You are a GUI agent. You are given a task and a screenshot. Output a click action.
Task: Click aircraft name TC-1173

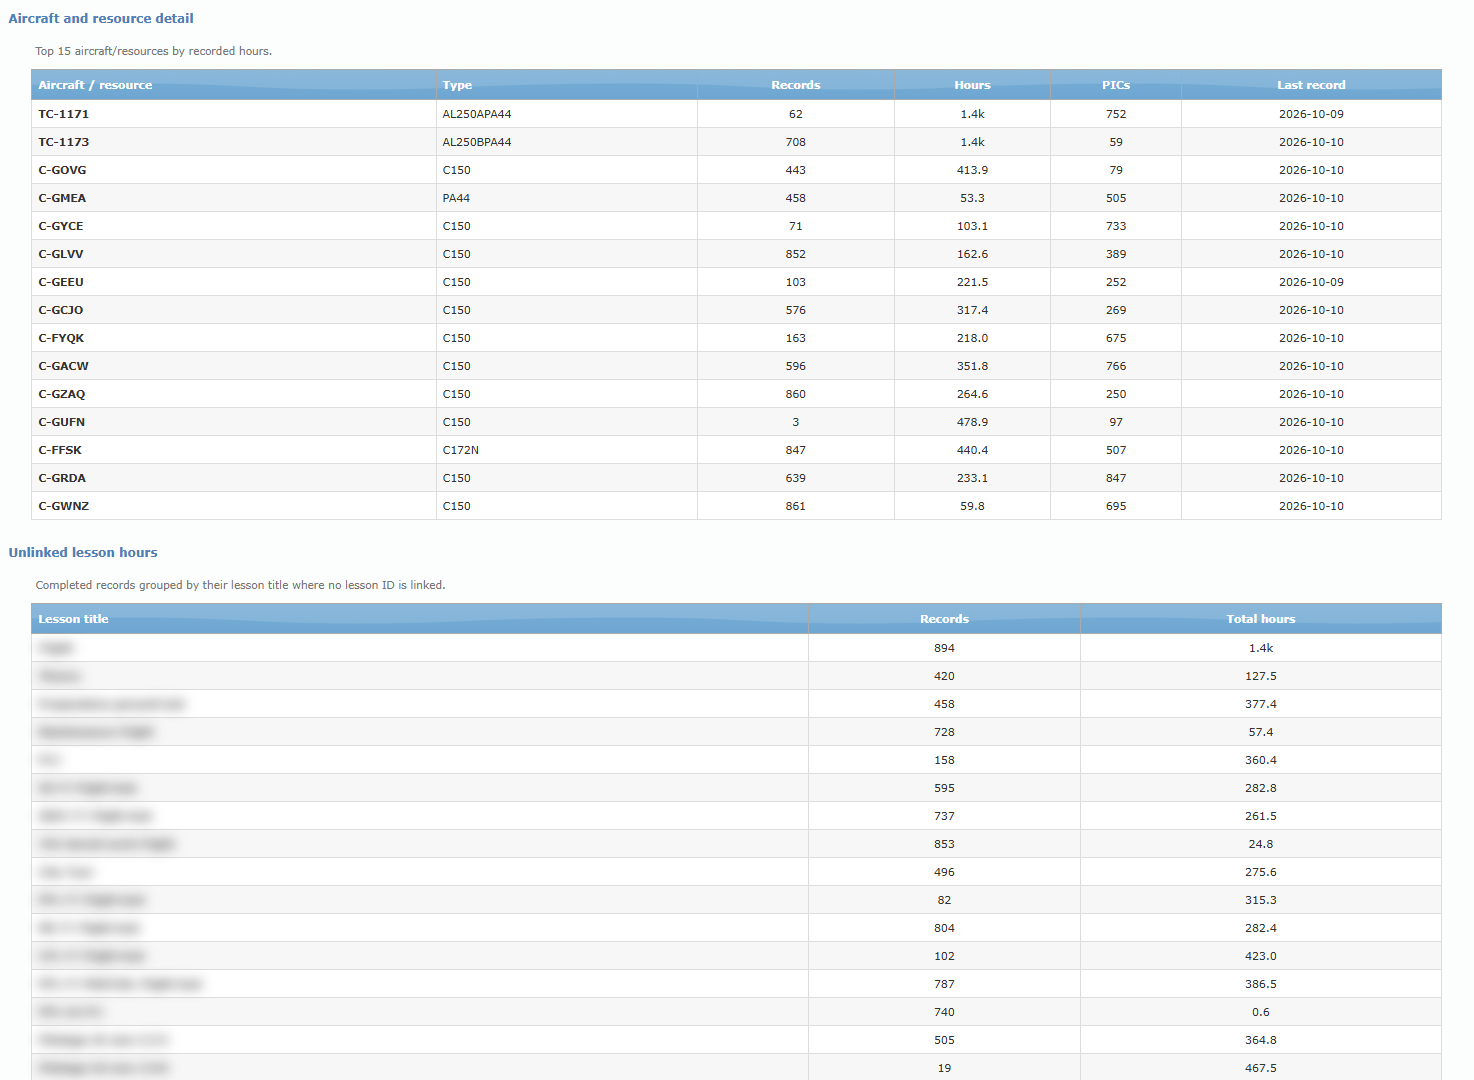[64, 142]
